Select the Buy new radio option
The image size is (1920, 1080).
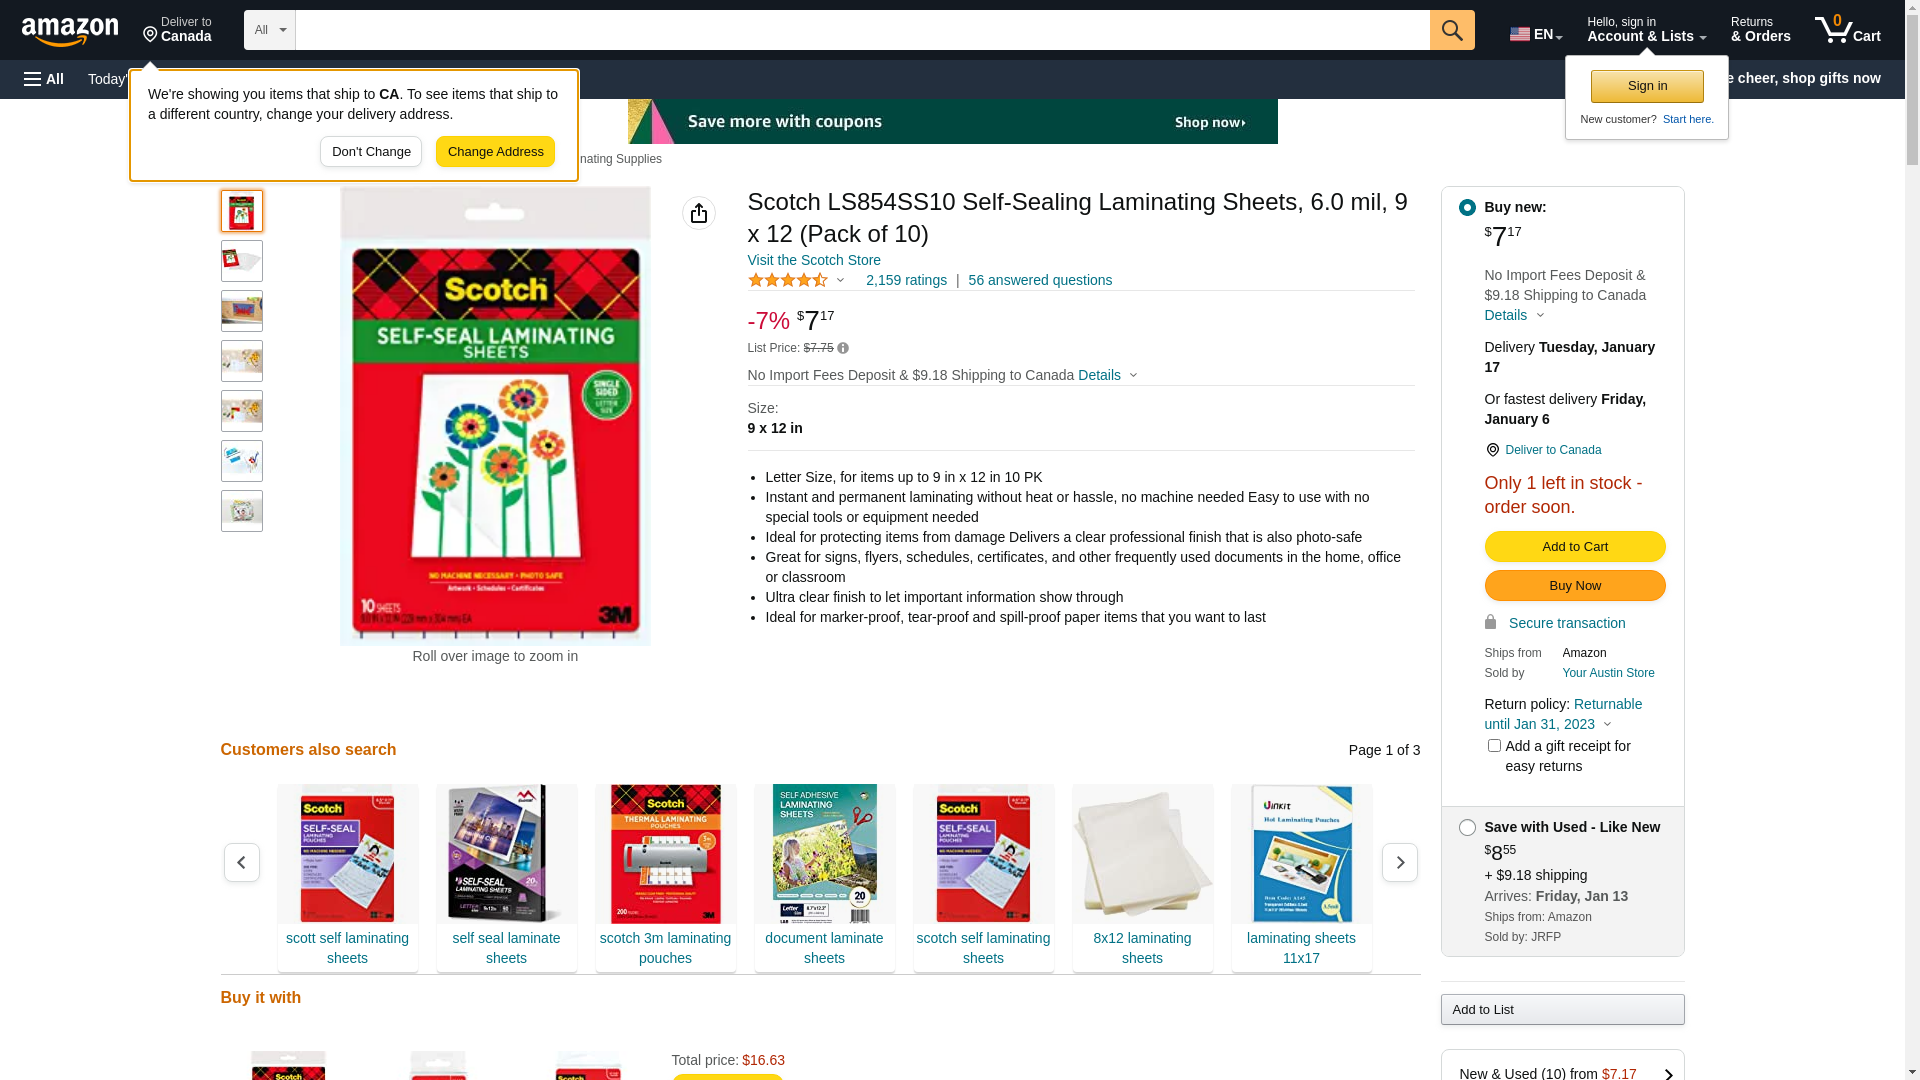pyautogui.click(x=1467, y=207)
